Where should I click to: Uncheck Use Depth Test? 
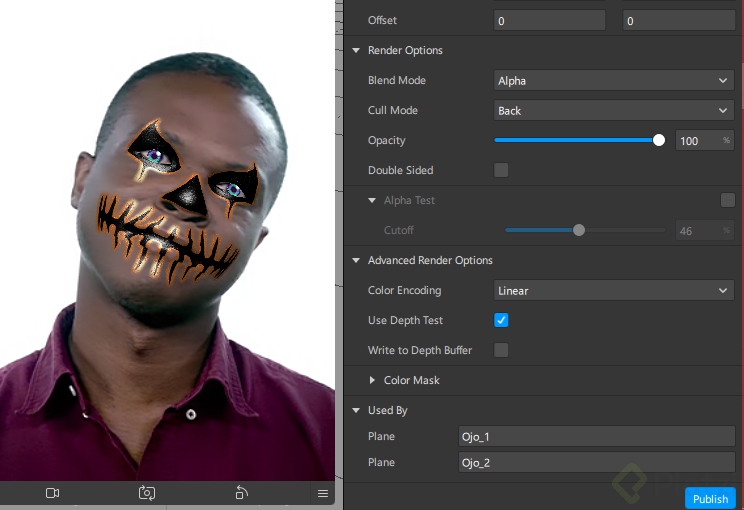(x=501, y=320)
